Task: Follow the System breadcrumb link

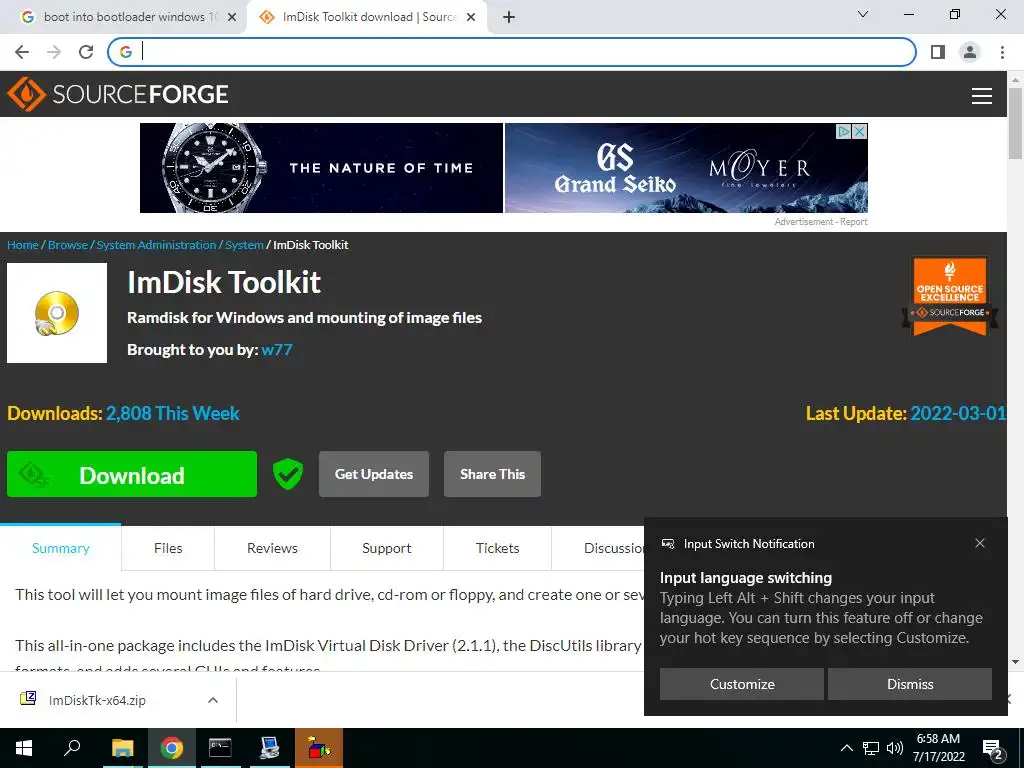Action: click(244, 245)
